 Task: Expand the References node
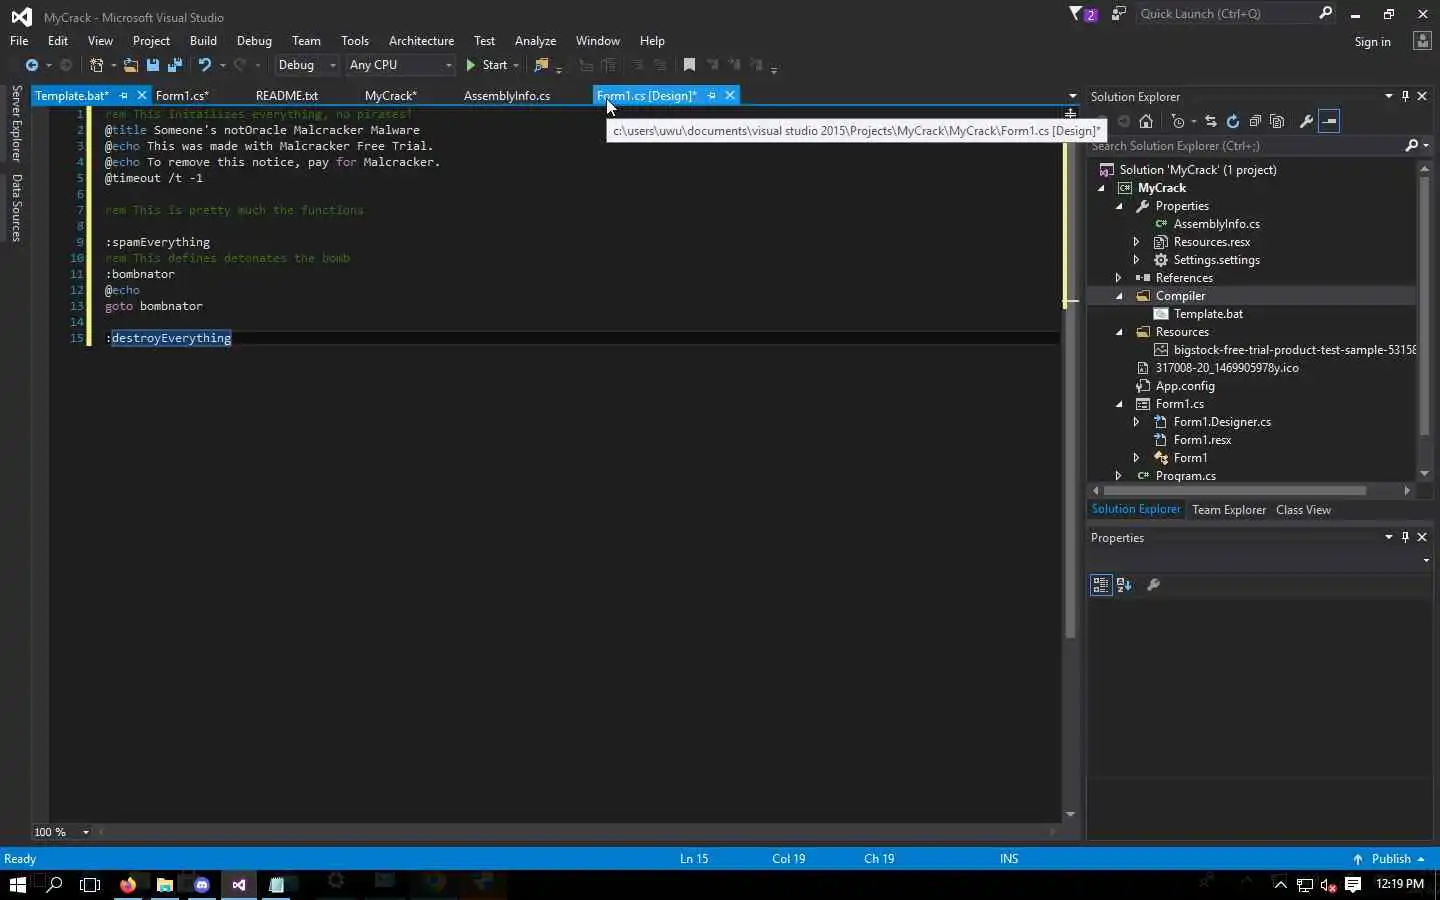pos(1119,278)
